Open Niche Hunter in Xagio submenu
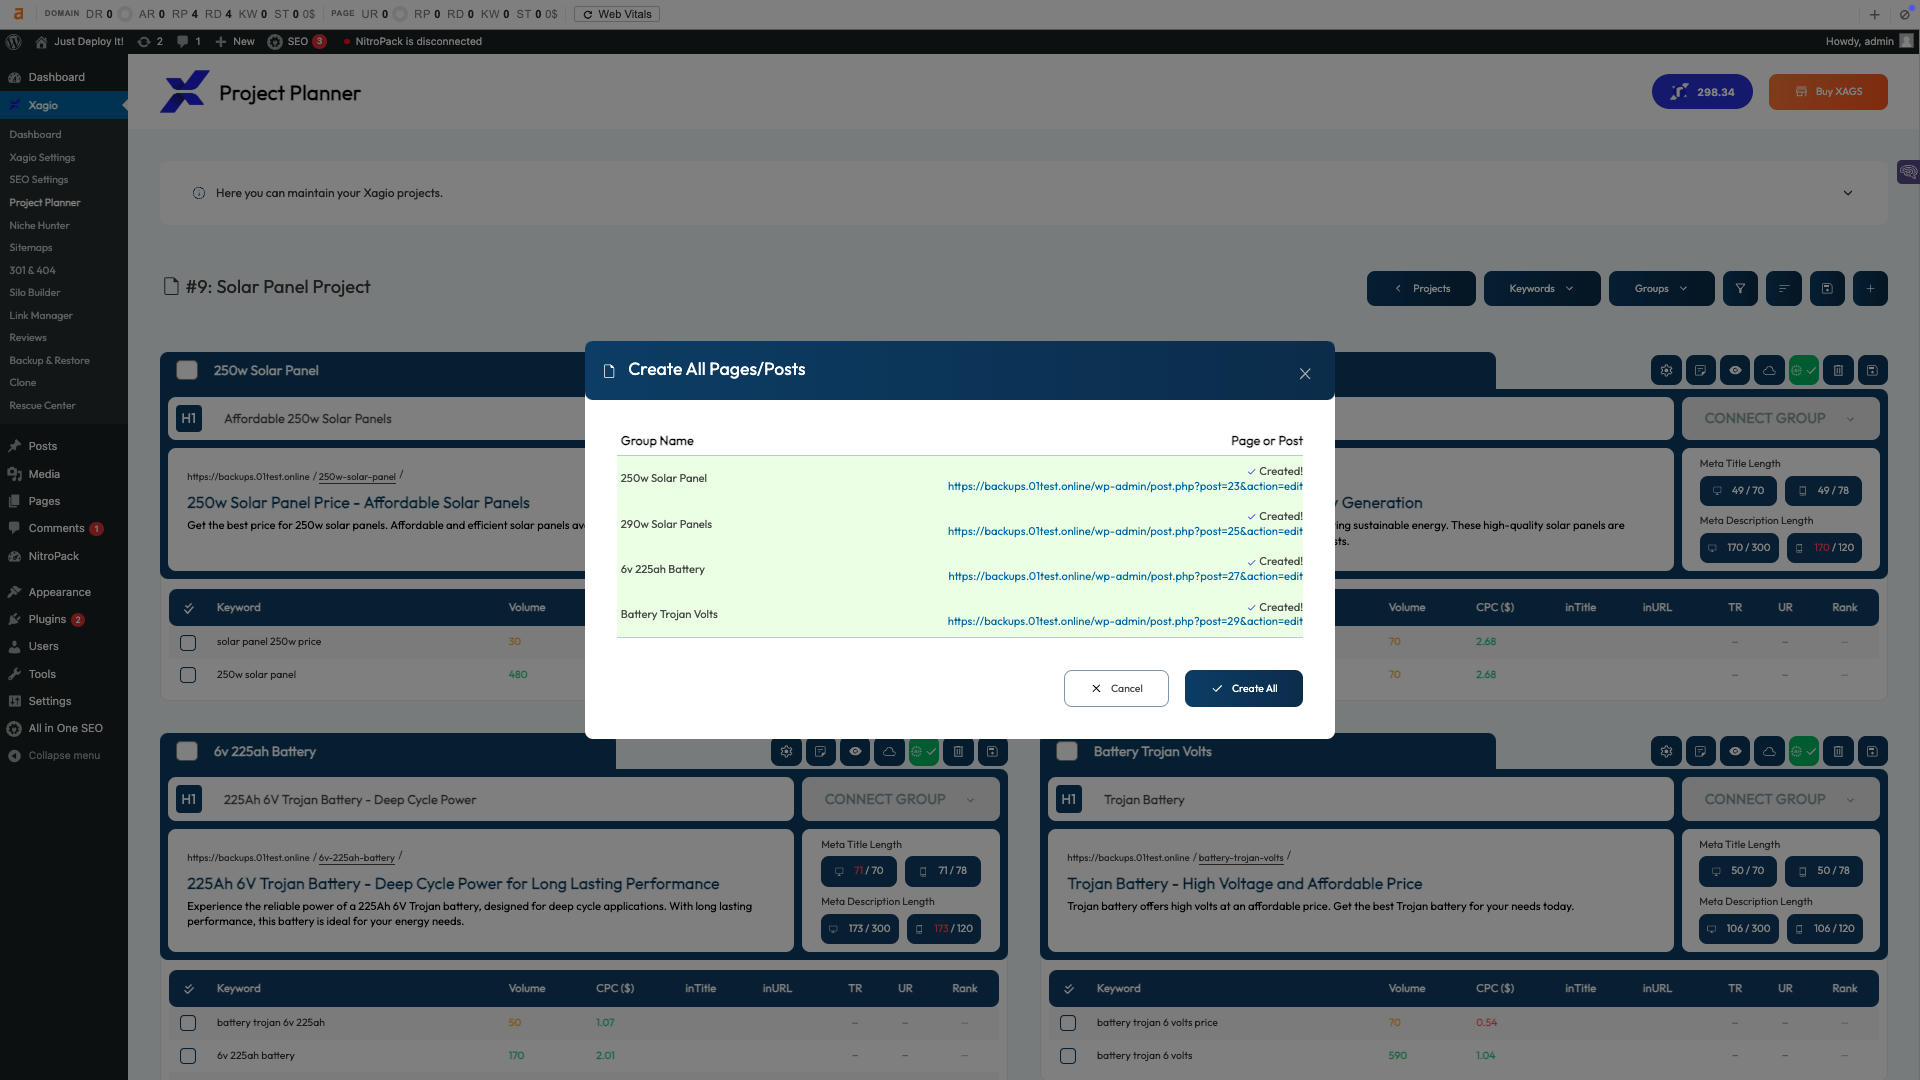 (x=39, y=225)
